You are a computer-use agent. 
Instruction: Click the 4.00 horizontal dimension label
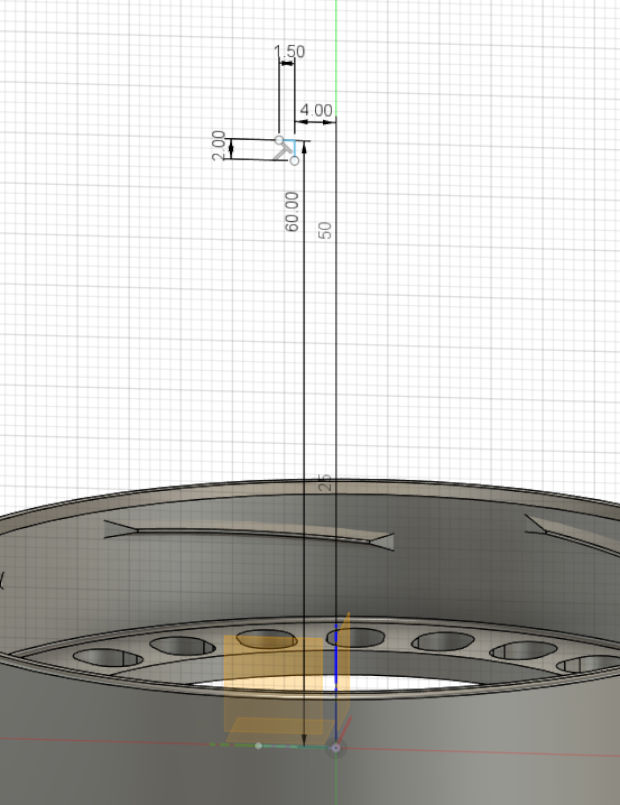316,110
